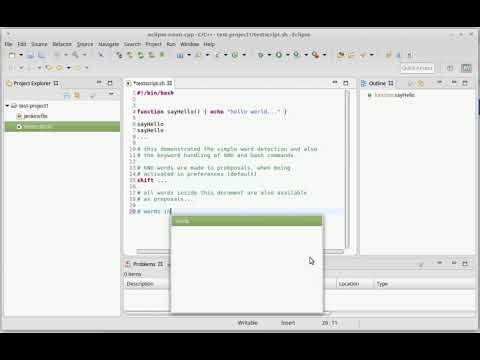The image size is (480, 360).
Task: Open the Debug dropdown arrow
Action: (269, 55)
